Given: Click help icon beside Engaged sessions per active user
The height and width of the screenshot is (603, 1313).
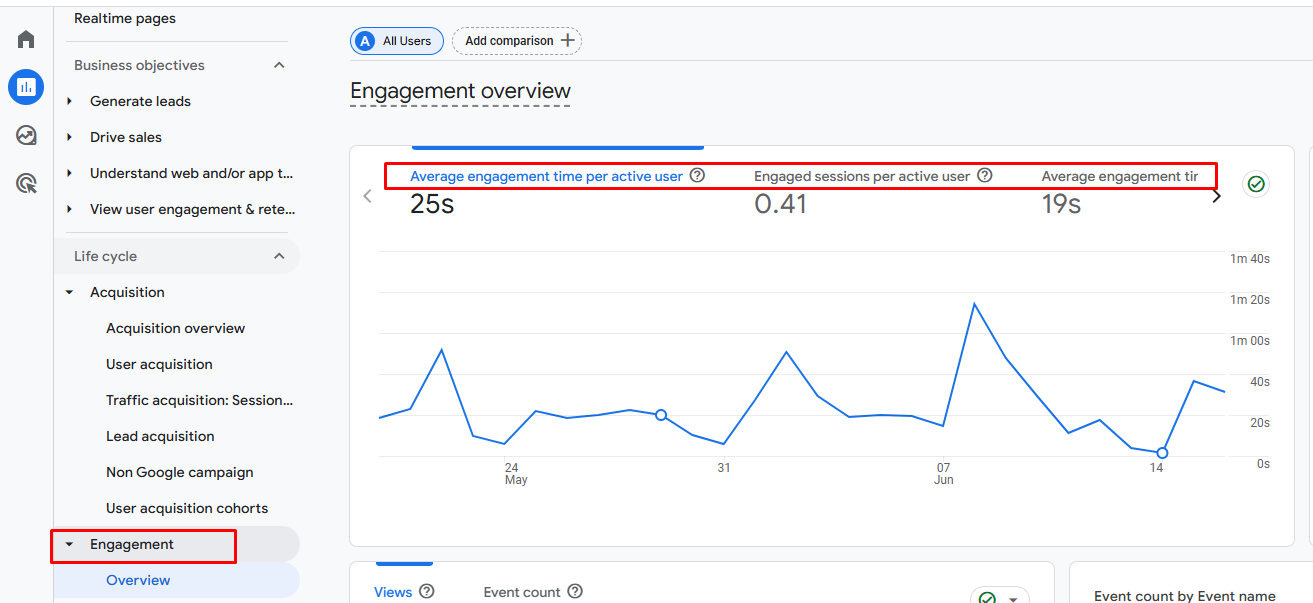Looking at the screenshot, I should (985, 175).
